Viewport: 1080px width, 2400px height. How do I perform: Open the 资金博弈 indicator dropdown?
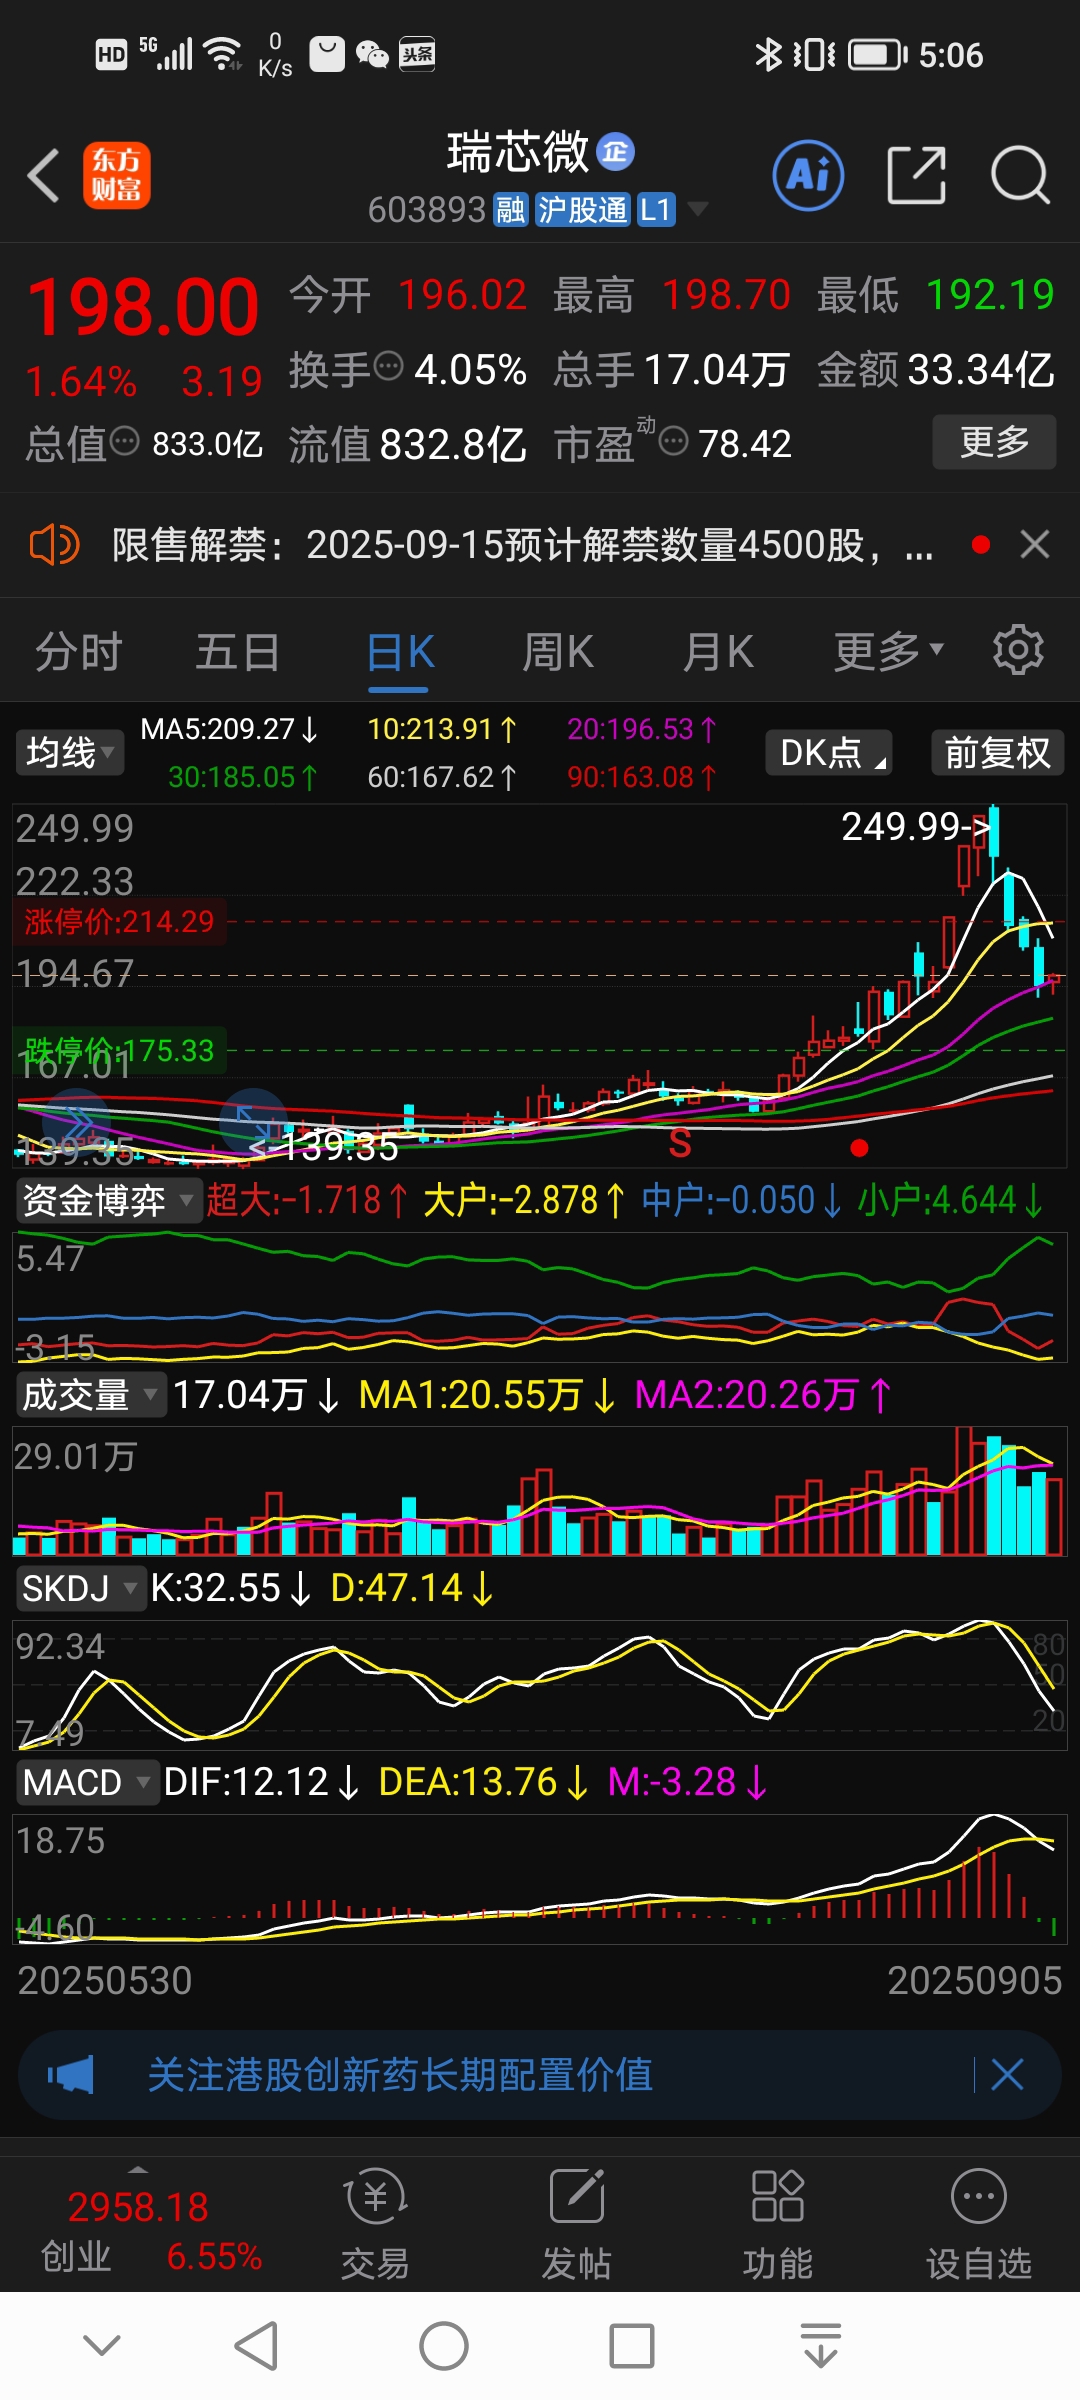[x=108, y=1200]
